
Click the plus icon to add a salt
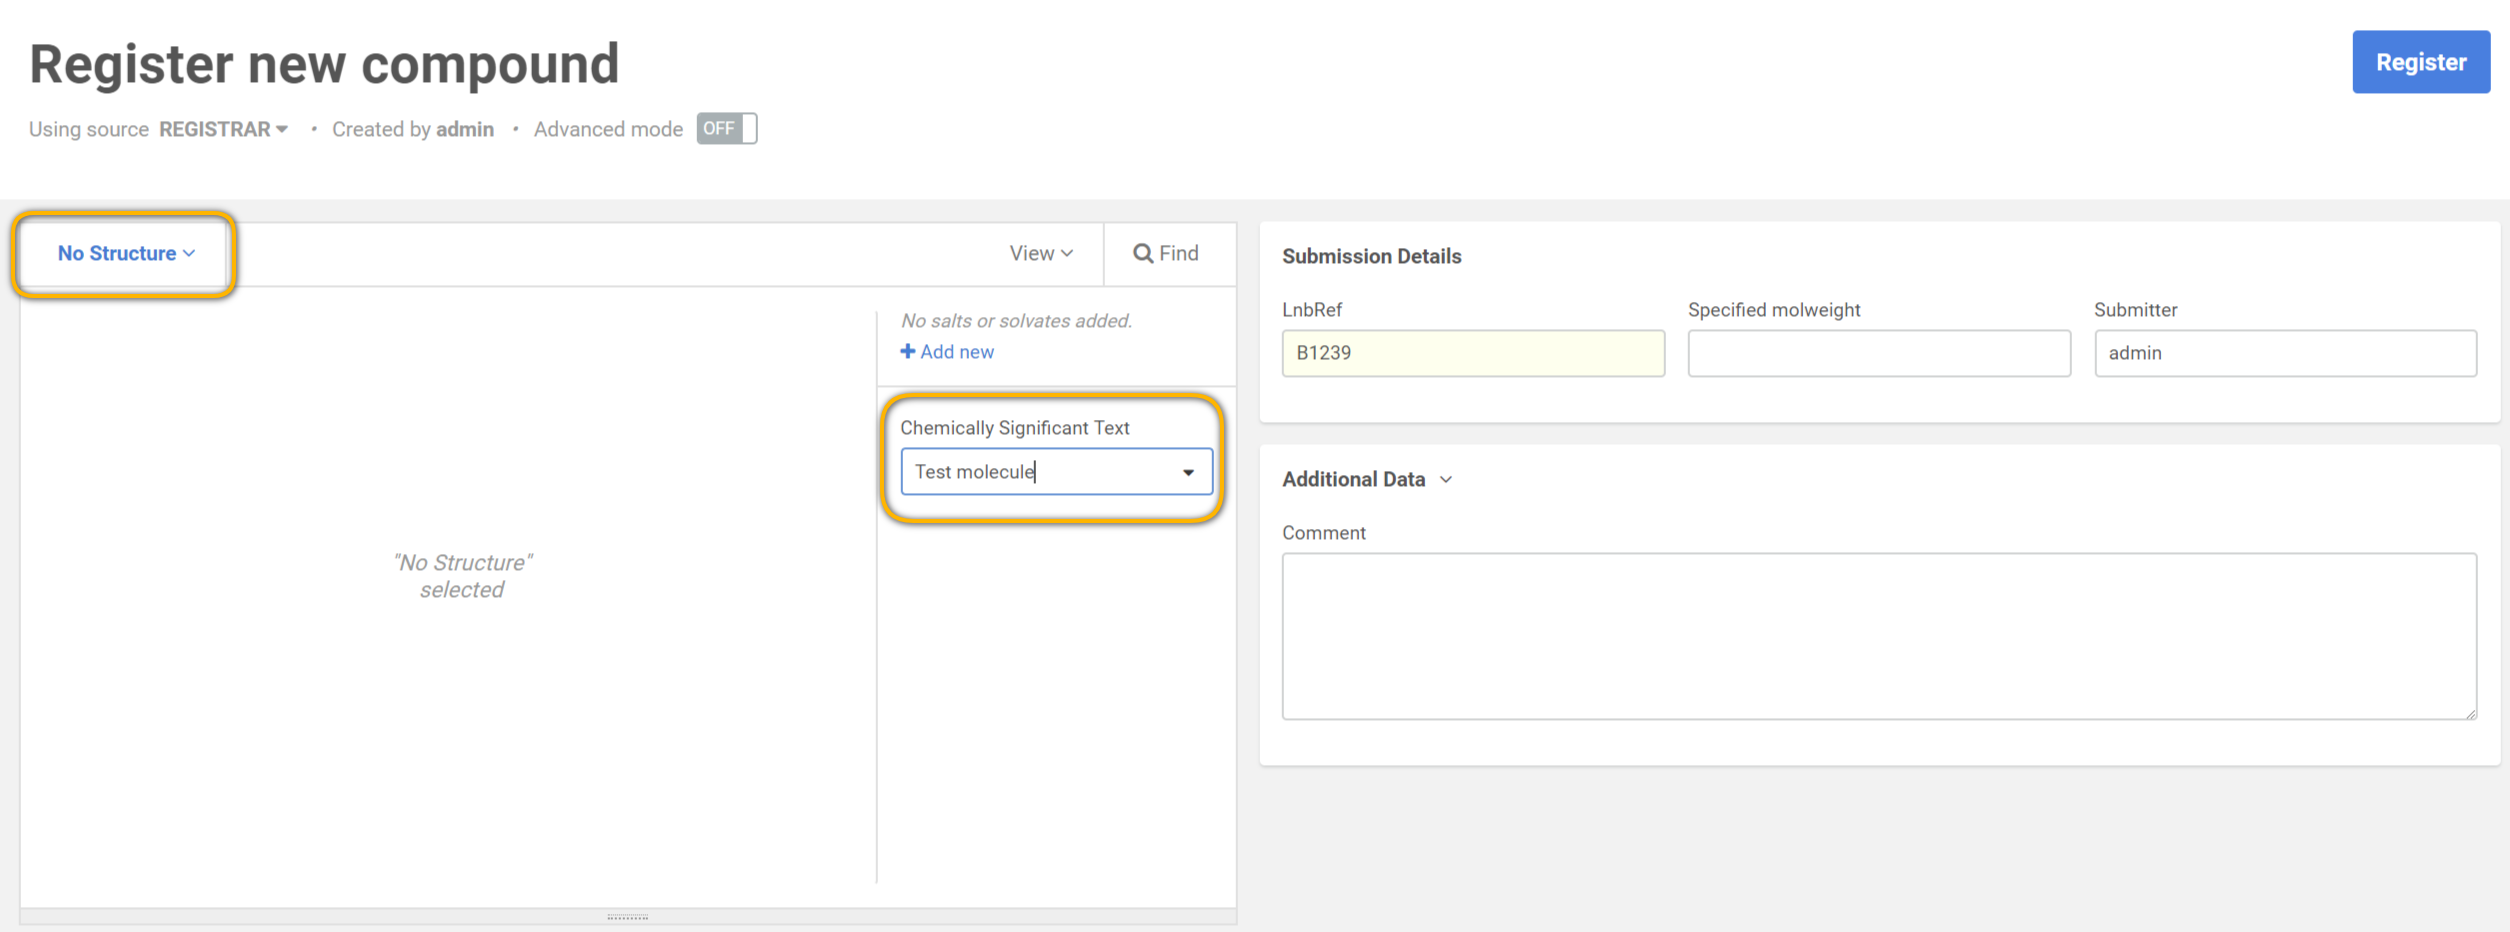907,352
